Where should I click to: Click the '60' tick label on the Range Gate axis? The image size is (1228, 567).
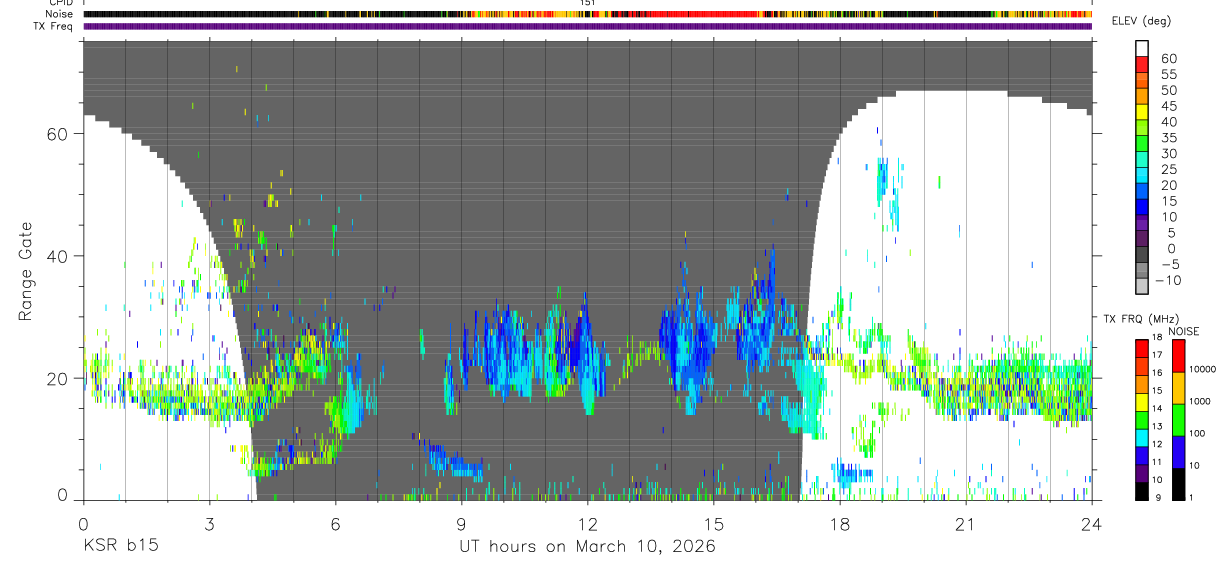coord(57,134)
